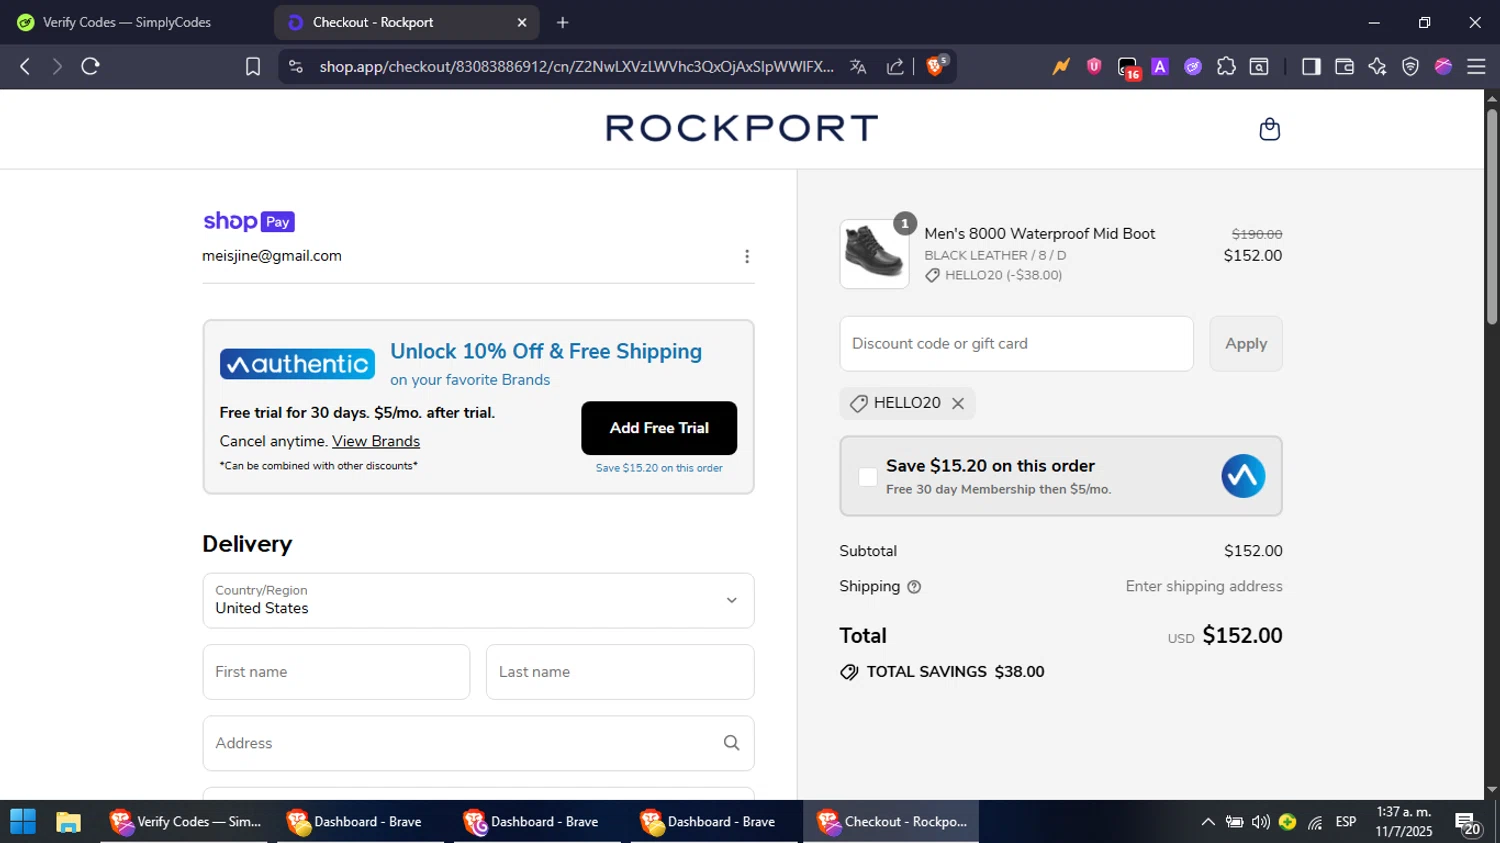Open the notification center in taskbar
This screenshot has width=1500, height=843.
(x=1468, y=823)
